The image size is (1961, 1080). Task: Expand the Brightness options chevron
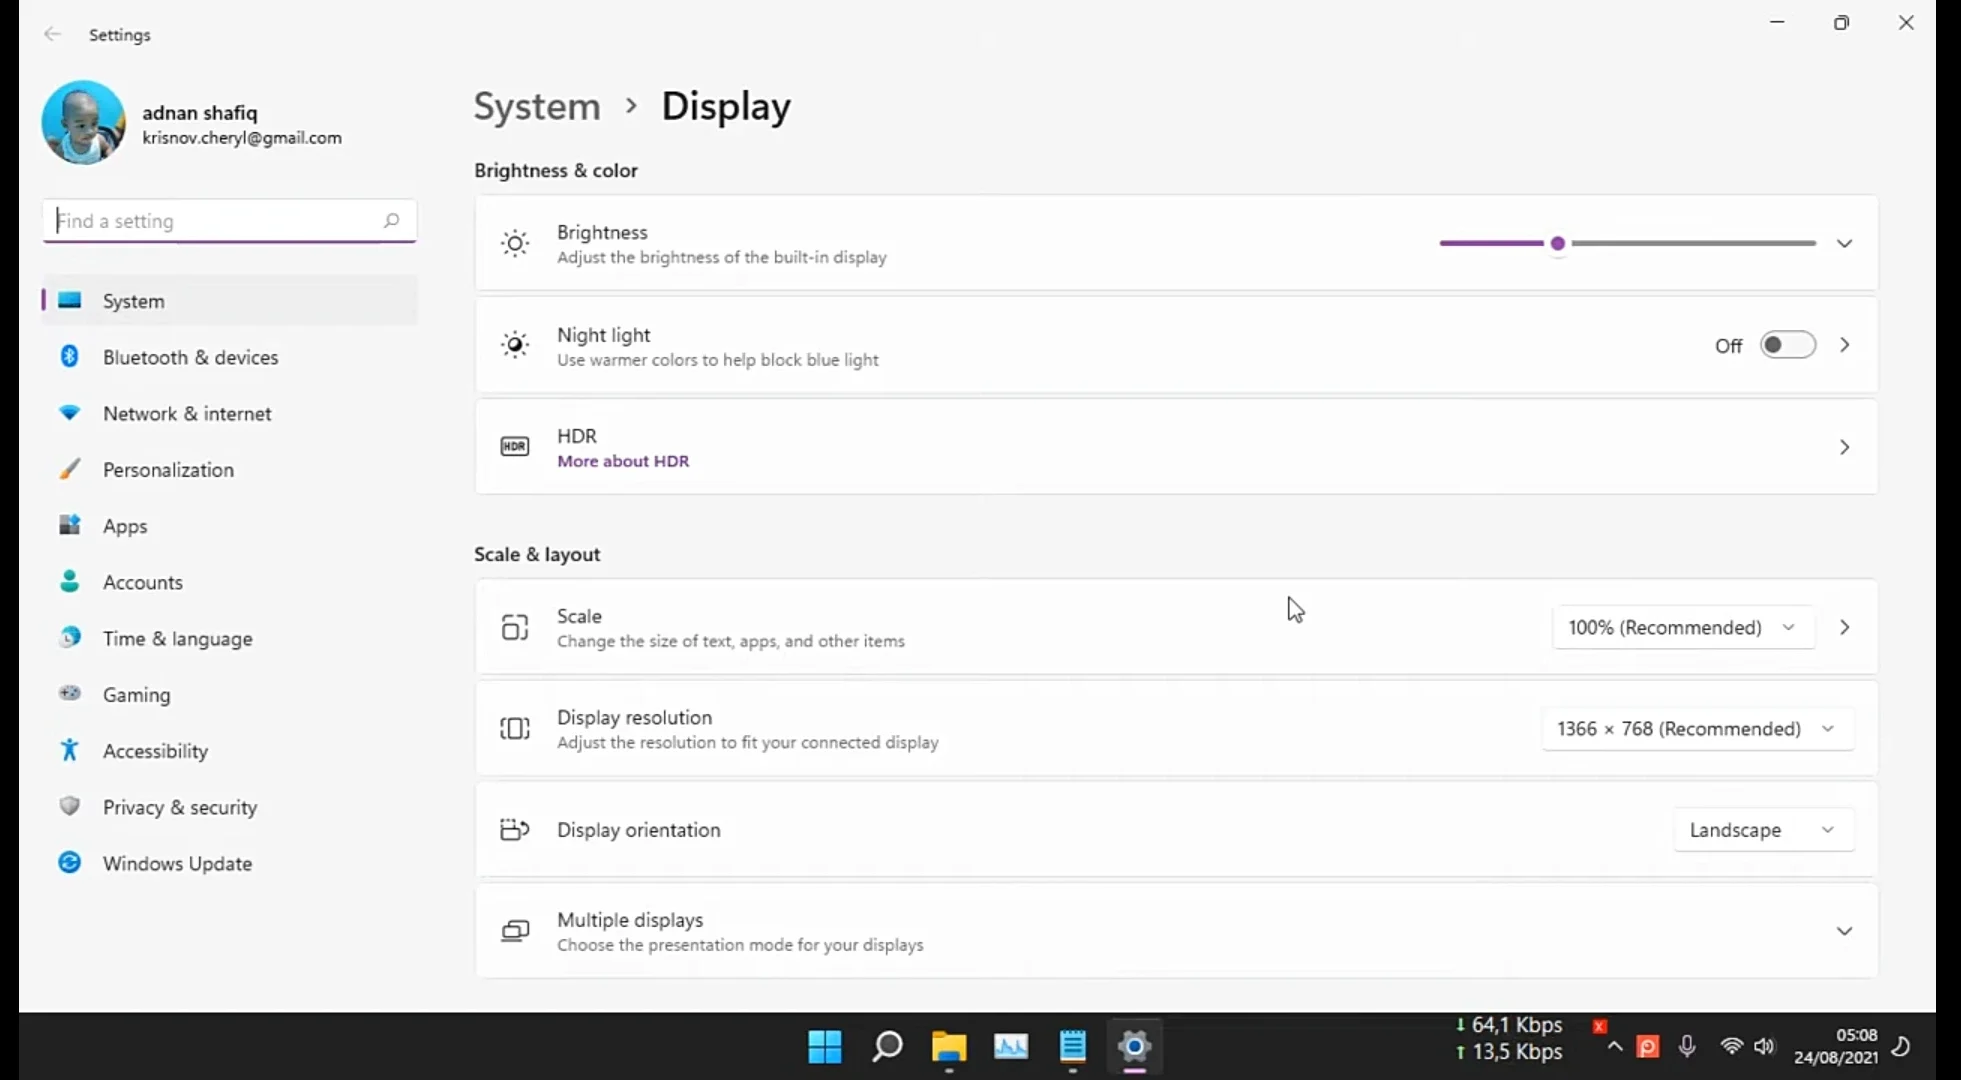pos(1844,243)
